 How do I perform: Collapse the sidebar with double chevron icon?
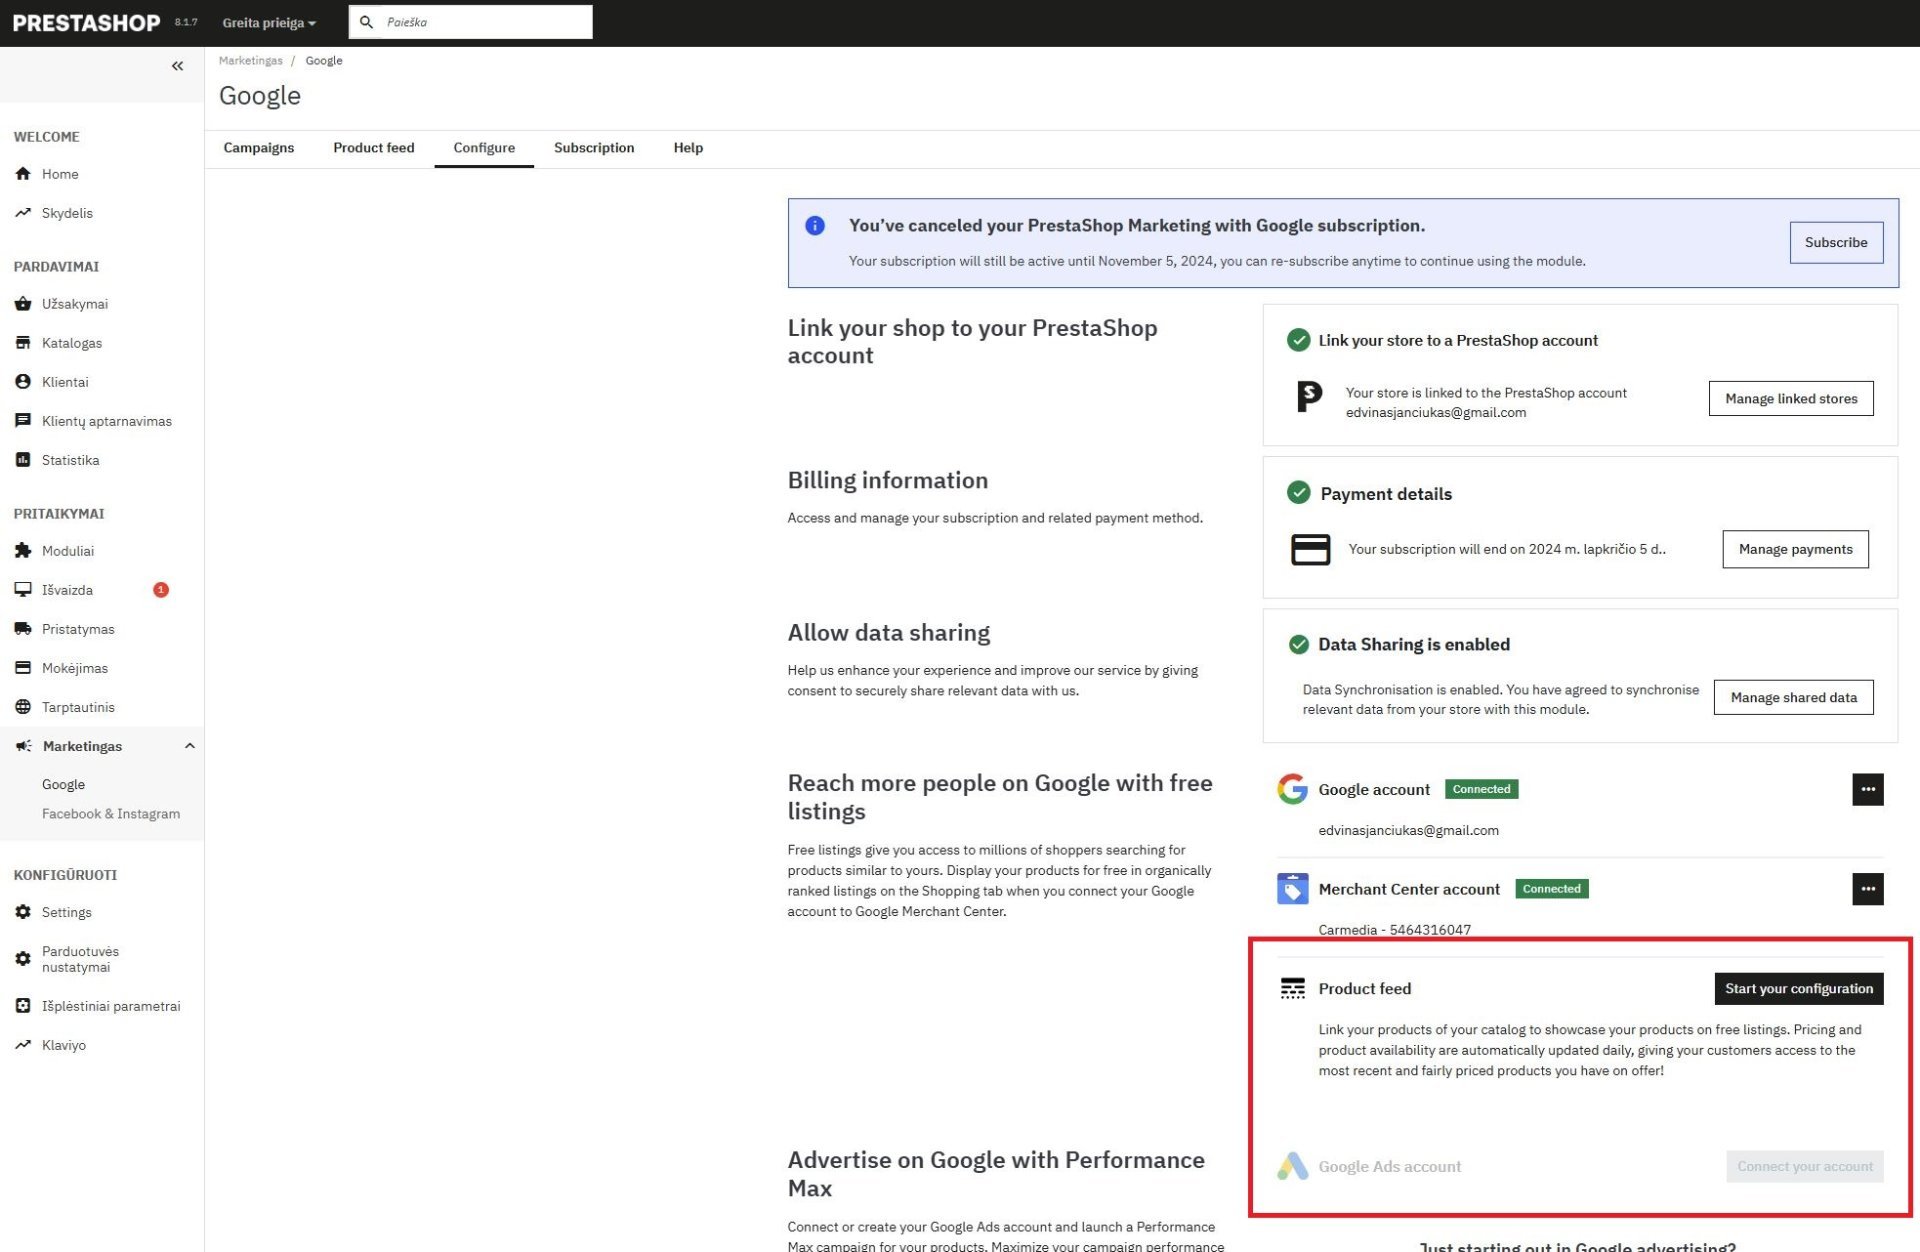pos(177,66)
